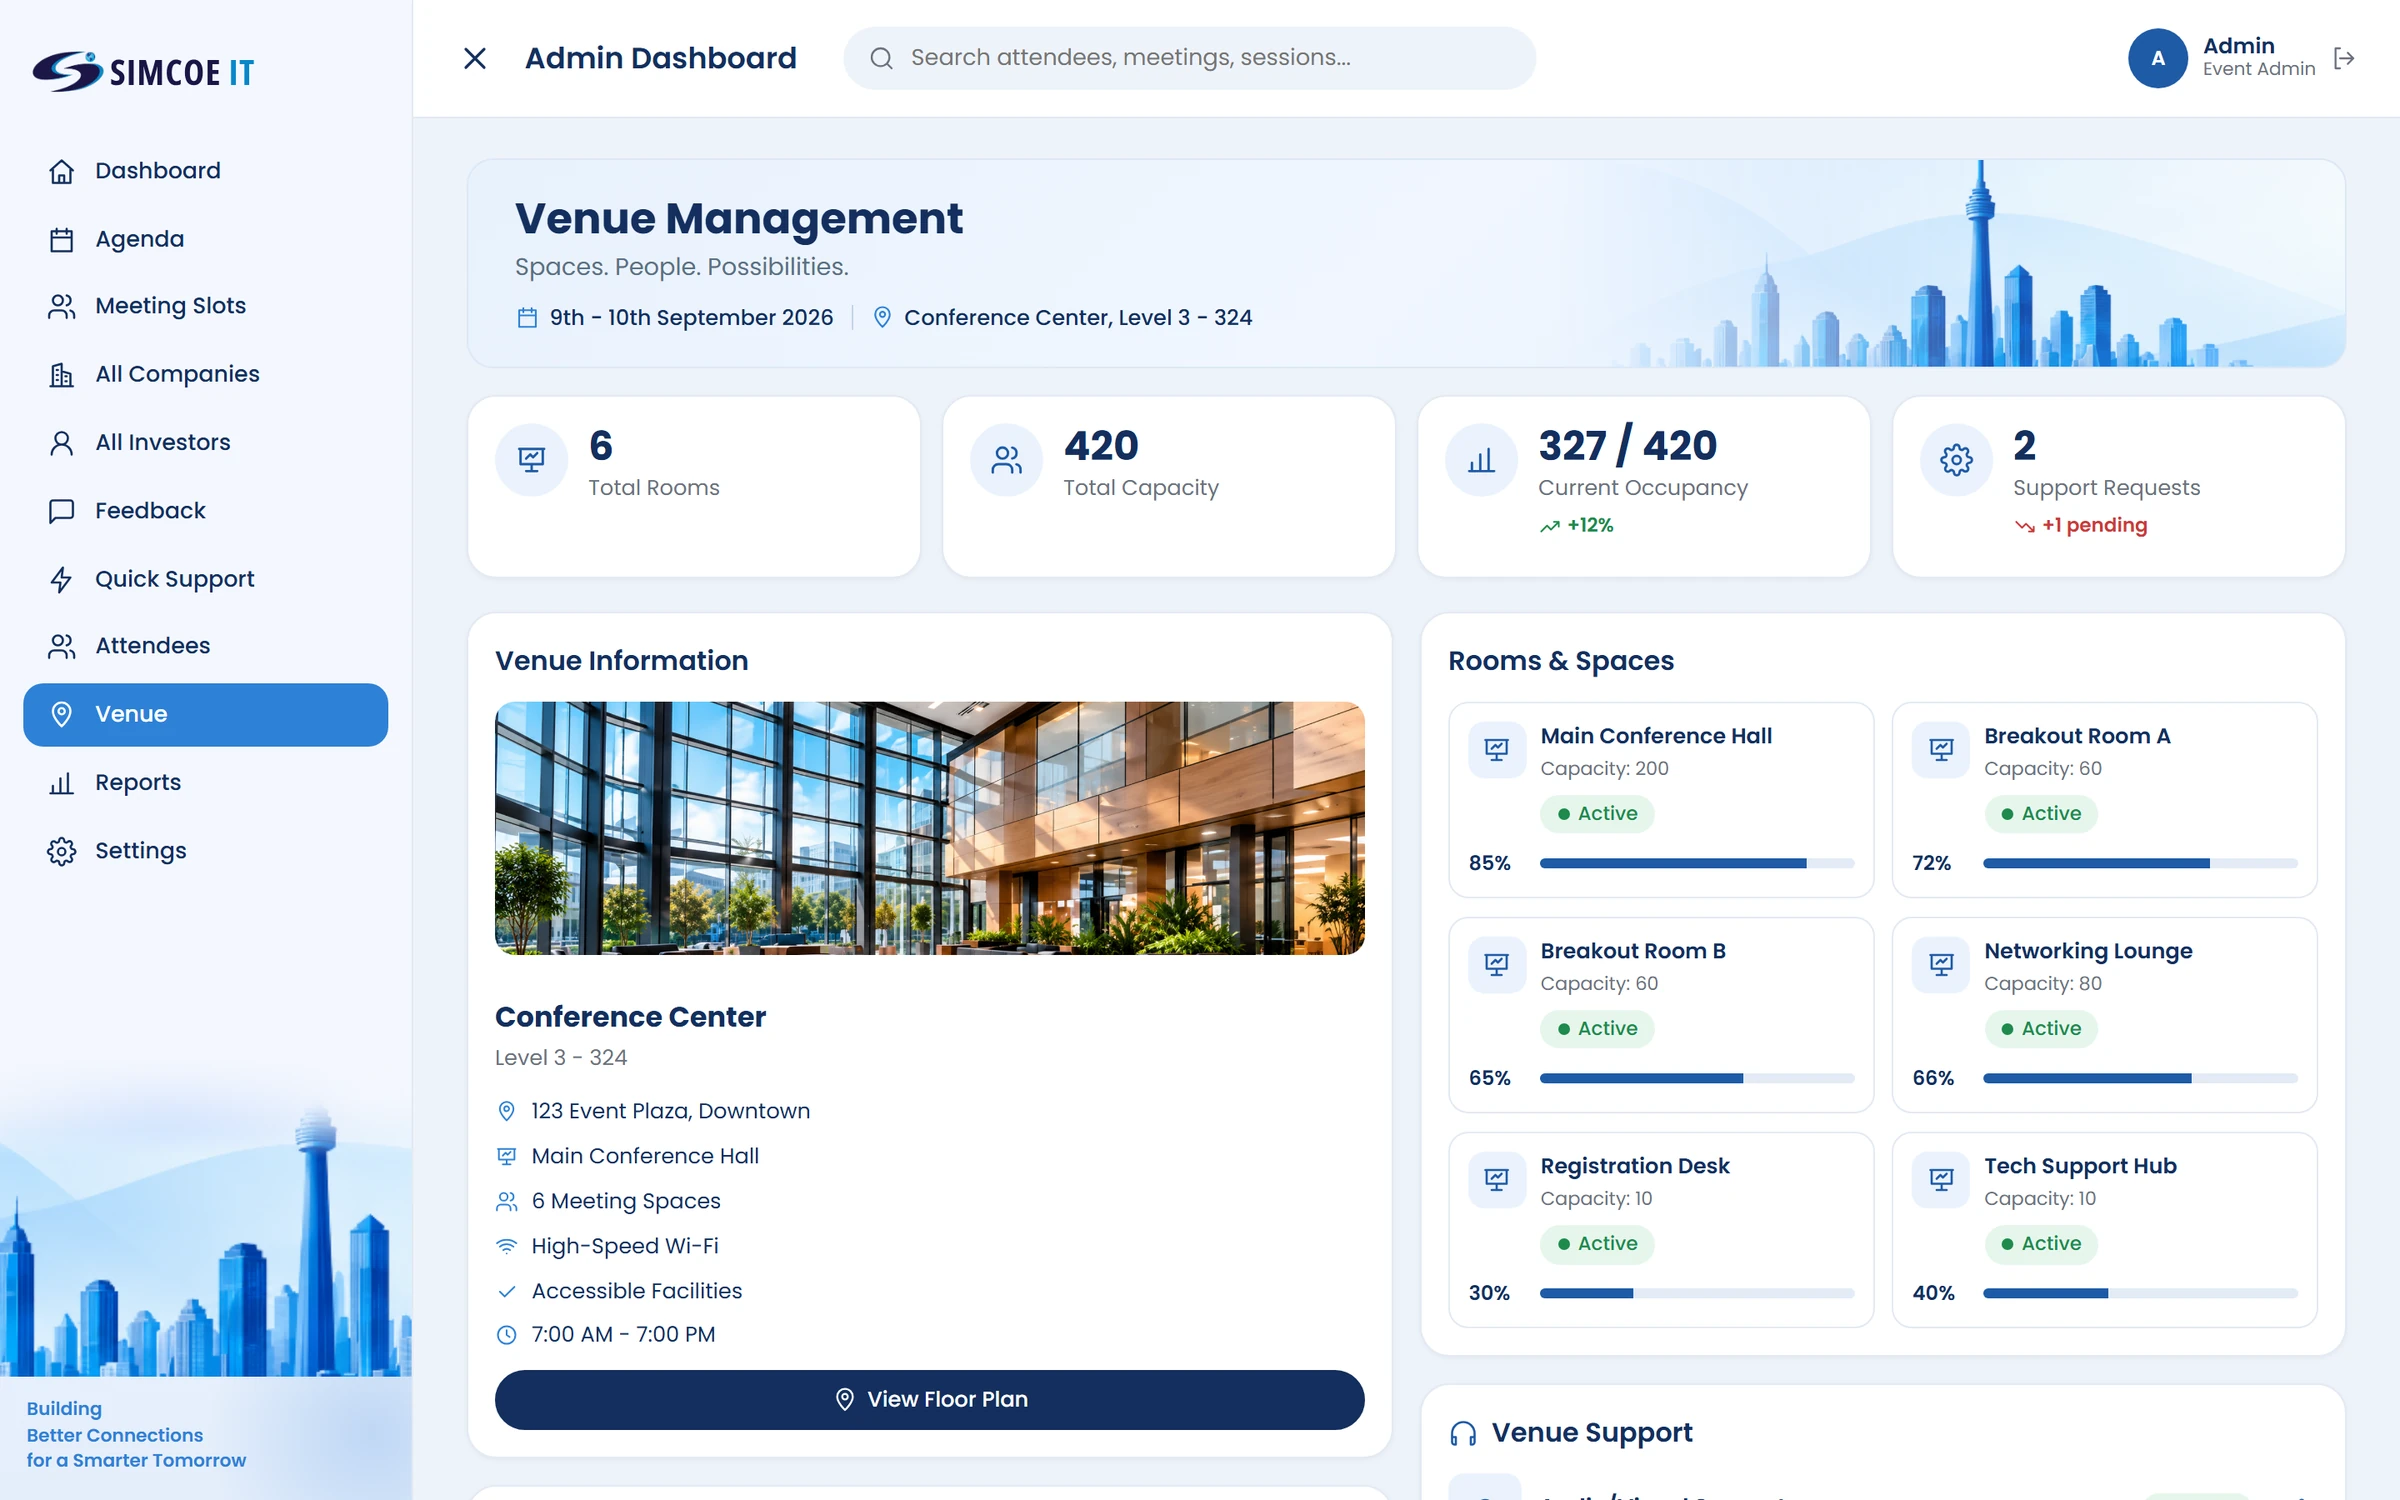Viewport: 2400px width, 1500px height.
Task: Open Quick Support
Action: pyautogui.click(x=205, y=579)
